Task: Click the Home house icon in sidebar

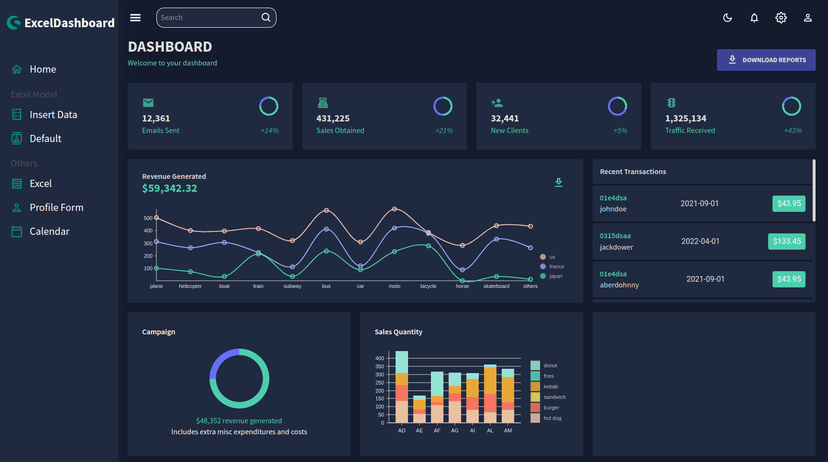Action: pyautogui.click(x=17, y=69)
